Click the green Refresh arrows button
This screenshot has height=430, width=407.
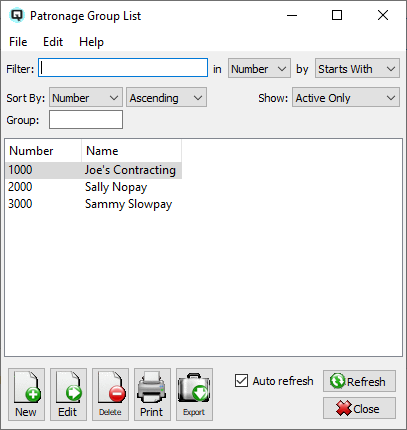click(359, 381)
